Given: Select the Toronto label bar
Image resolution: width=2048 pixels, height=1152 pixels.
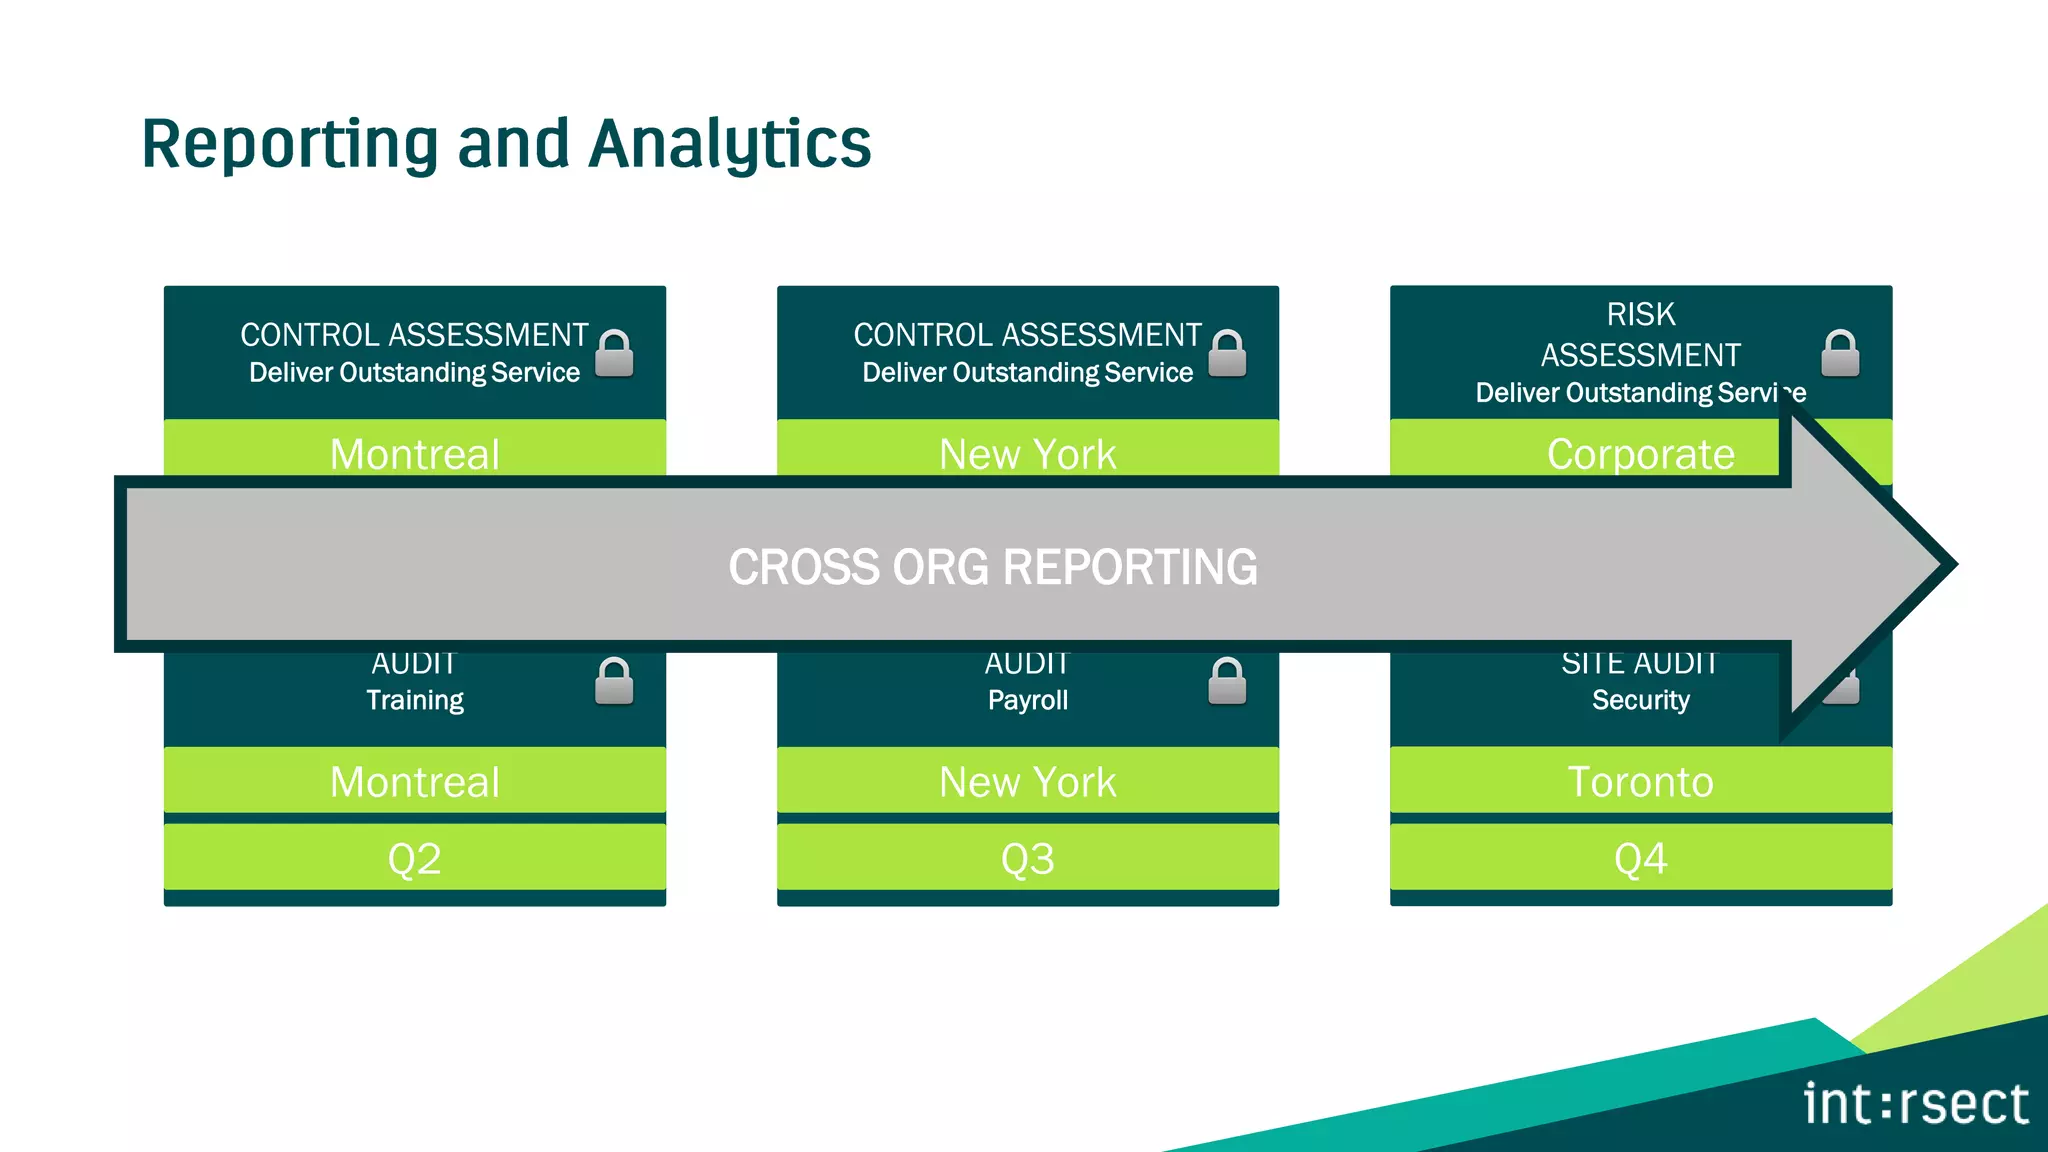Looking at the screenshot, I should coord(1640,781).
